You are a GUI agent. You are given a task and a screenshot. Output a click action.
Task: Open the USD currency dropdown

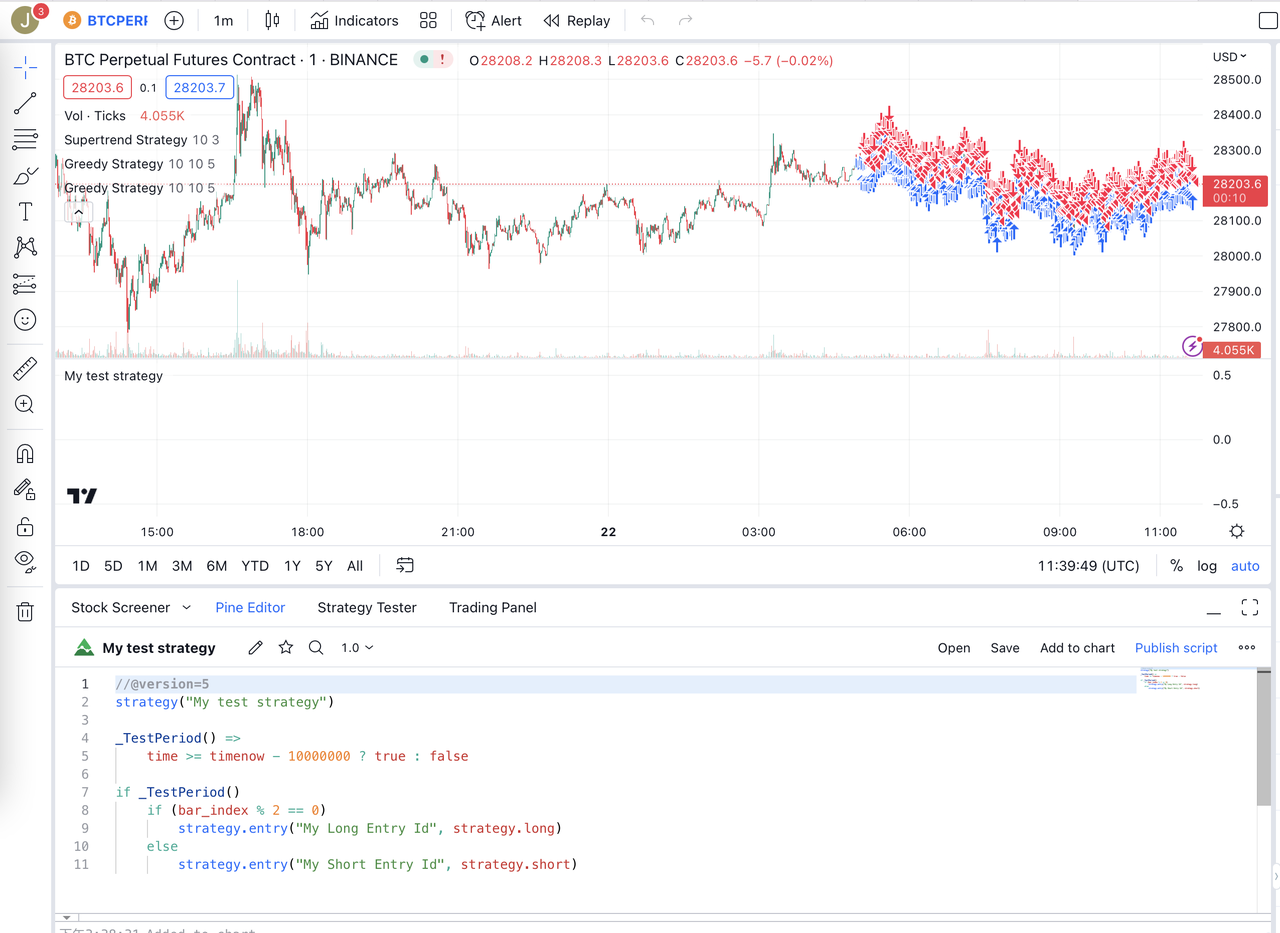(x=1229, y=57)
